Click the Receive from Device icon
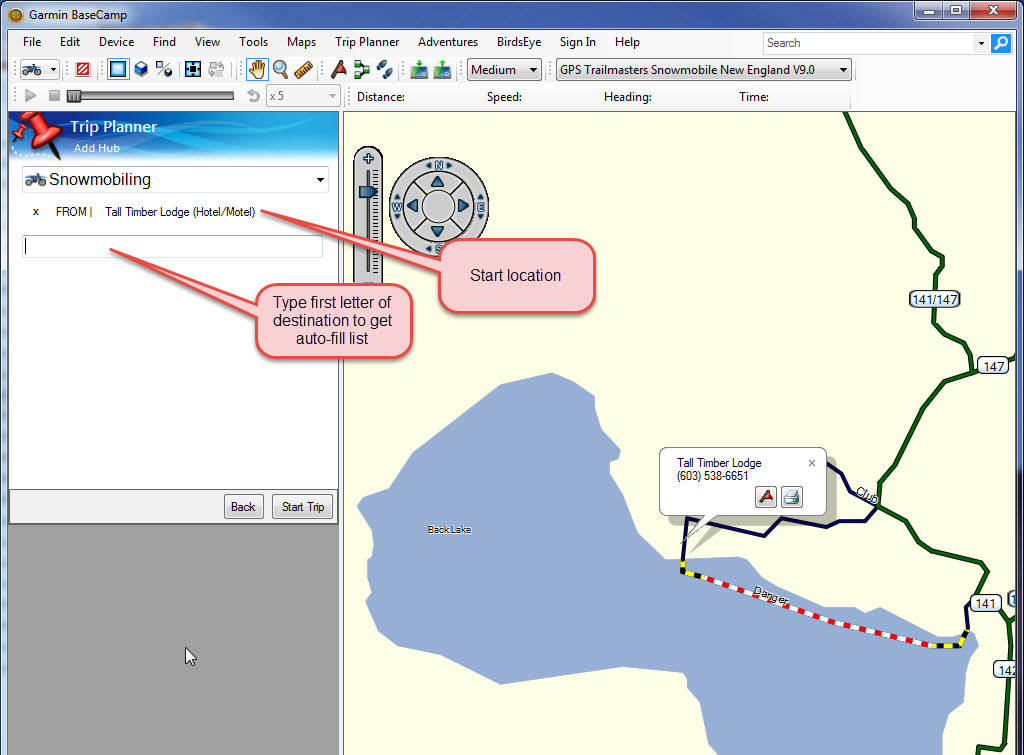 click(x=442, y=69)
